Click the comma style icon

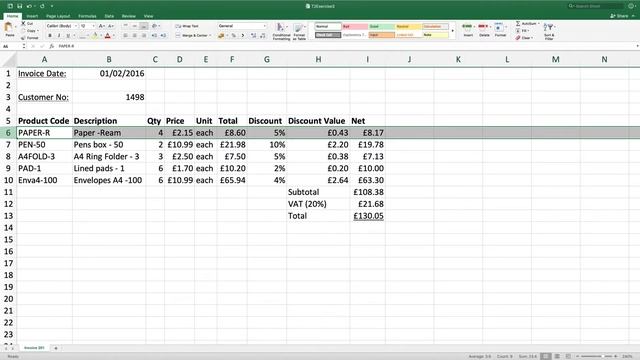242,36
